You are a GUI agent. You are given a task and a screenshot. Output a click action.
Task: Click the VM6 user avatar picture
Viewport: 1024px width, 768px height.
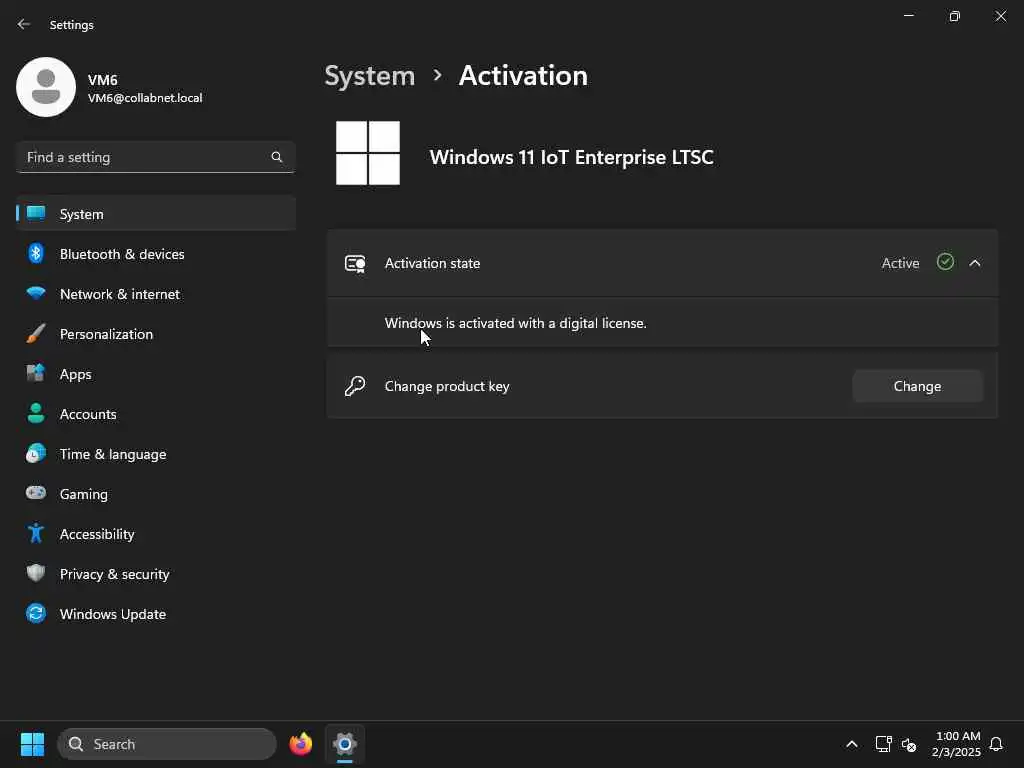click(x=46, y=87)
